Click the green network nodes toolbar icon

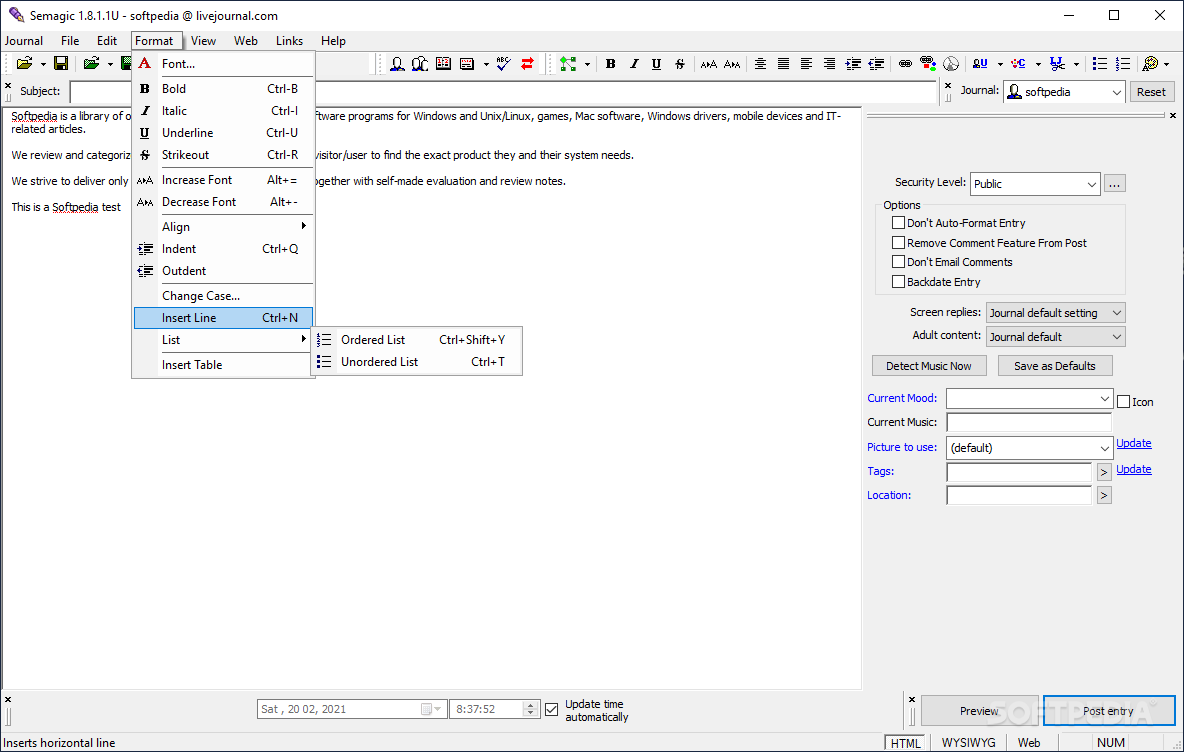pyautogui.click(x=568, y=64)
